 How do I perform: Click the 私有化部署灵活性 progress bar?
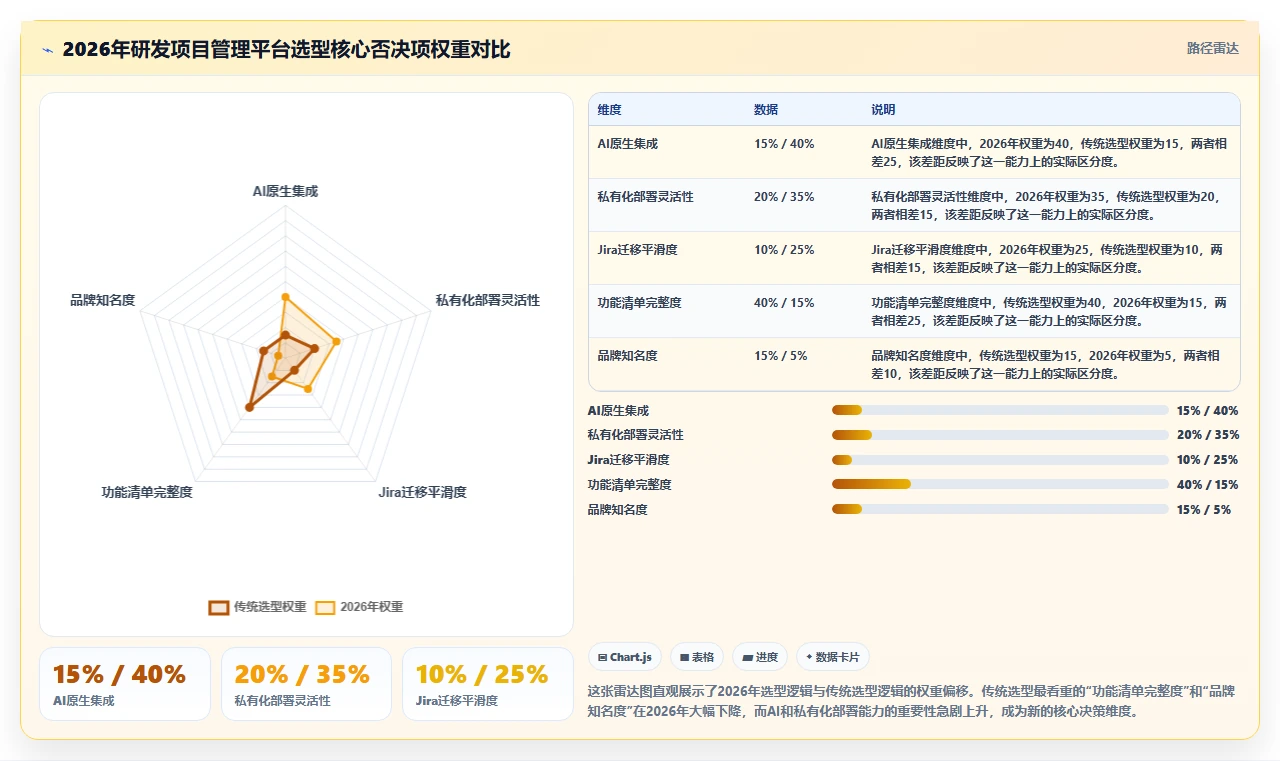1000,435
